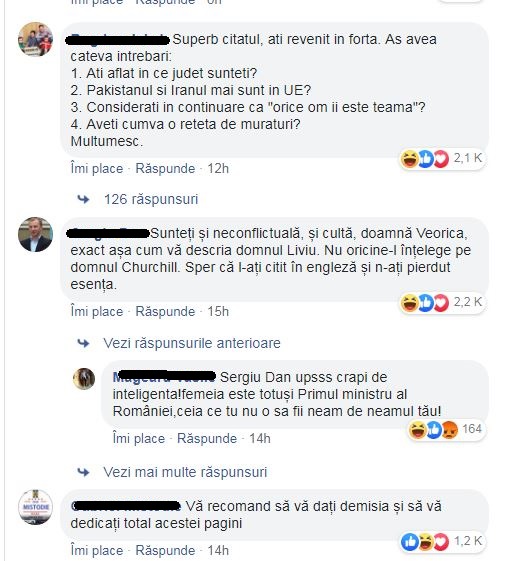Expand the 126 răspunsuri thread
The width and height of the screenshot is (525, 561).
click(x=151, y=199)
